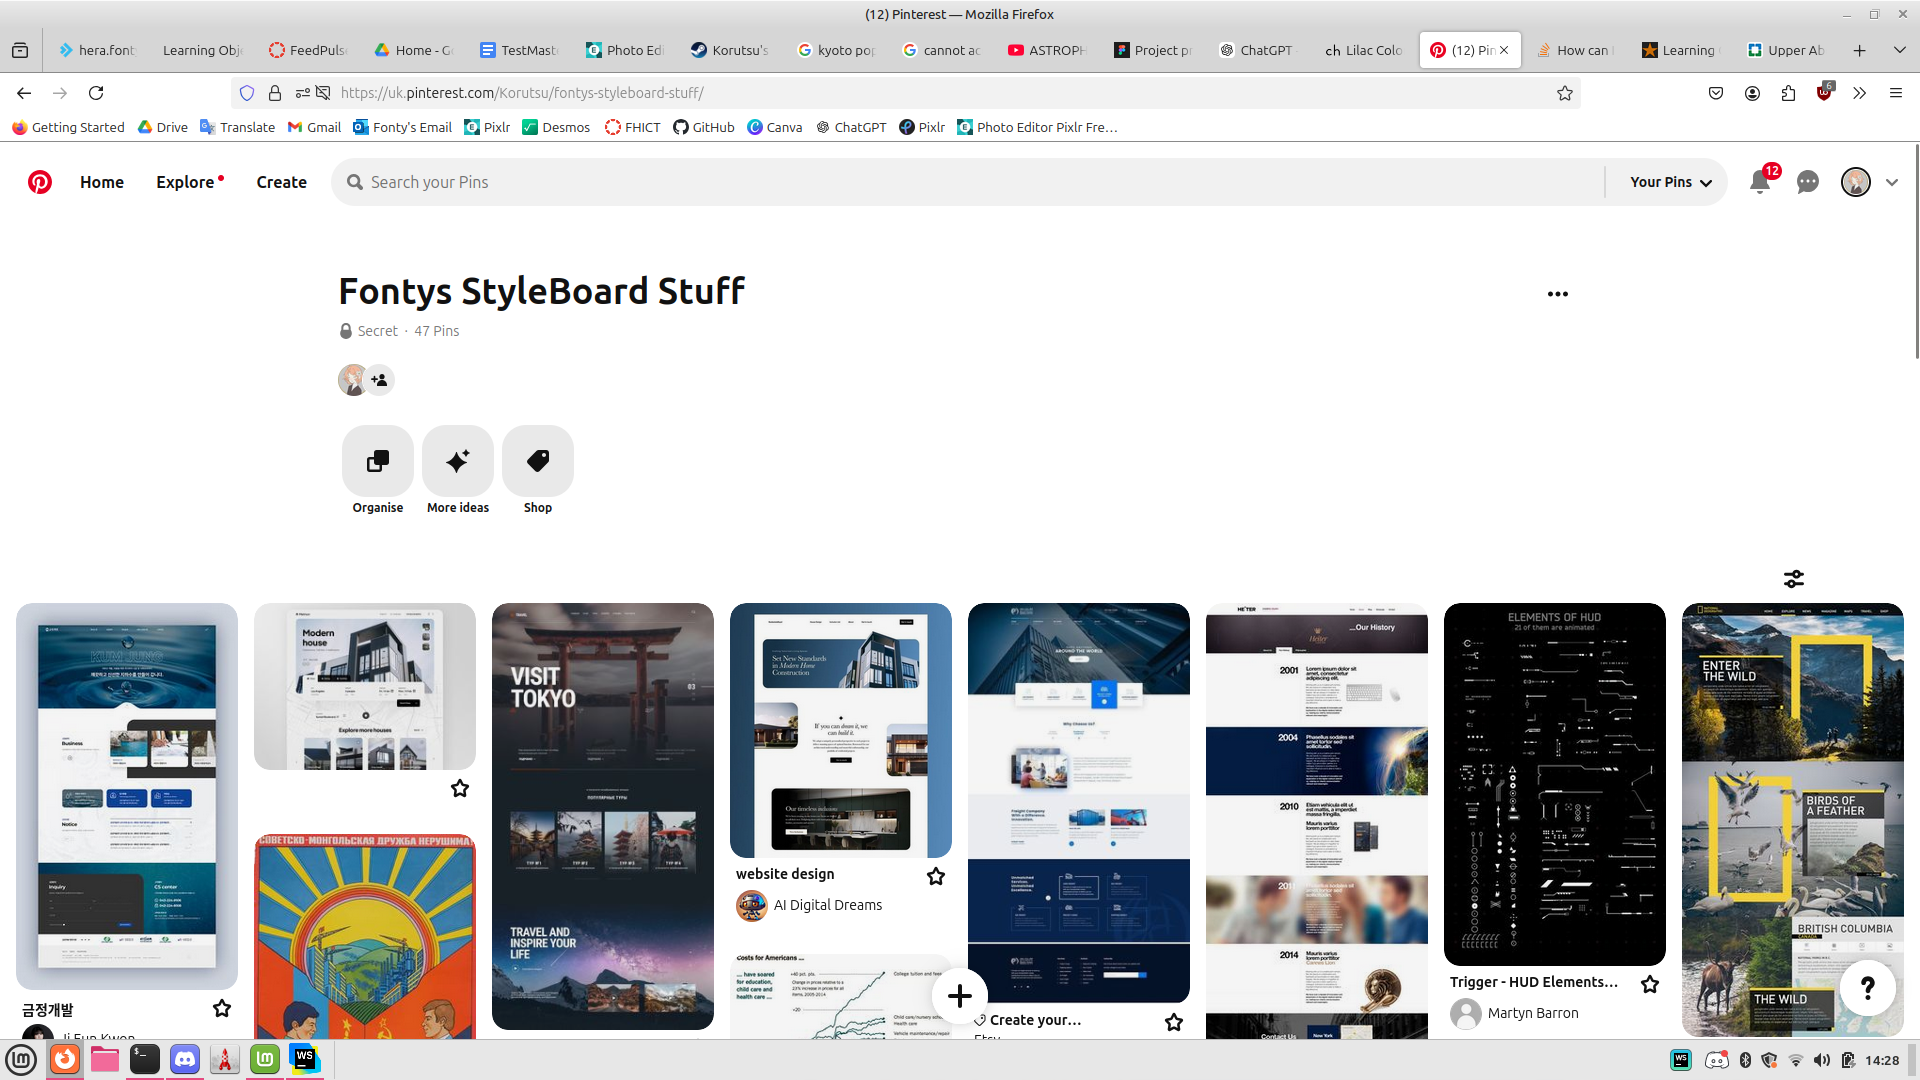Open notifications via the bell icon
1920x1080 pixels.
tap(1760, 182)
